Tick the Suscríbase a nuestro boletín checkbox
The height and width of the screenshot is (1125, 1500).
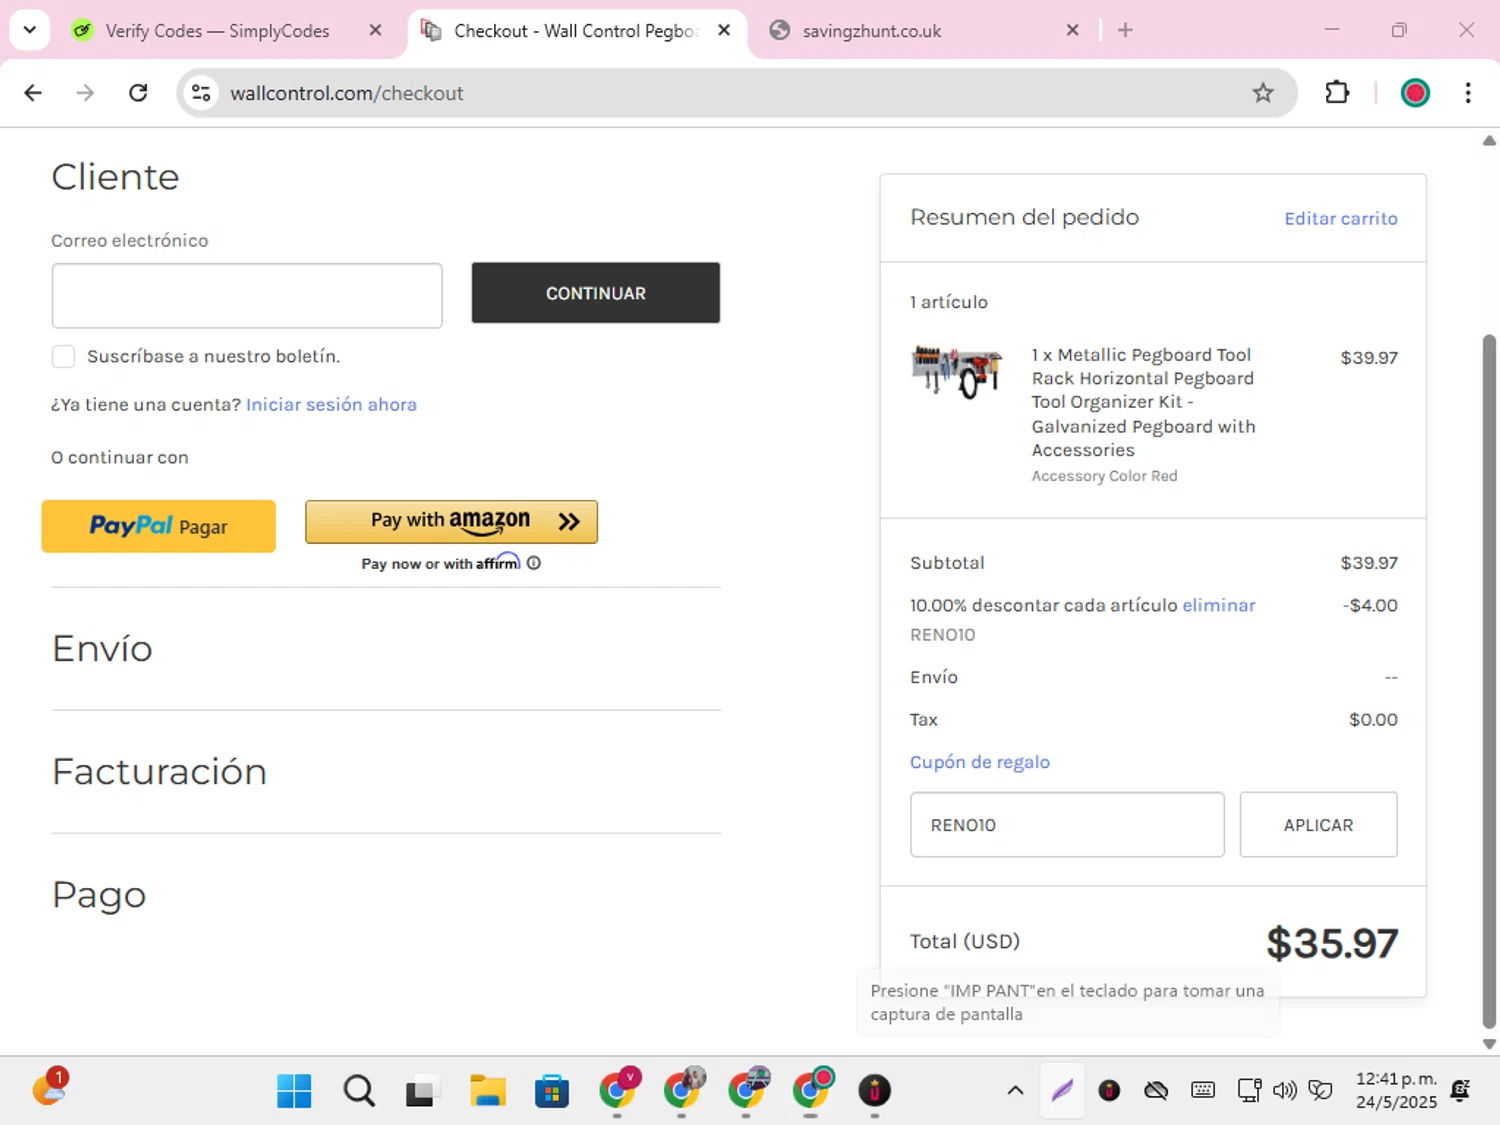[x=63, y=357]
